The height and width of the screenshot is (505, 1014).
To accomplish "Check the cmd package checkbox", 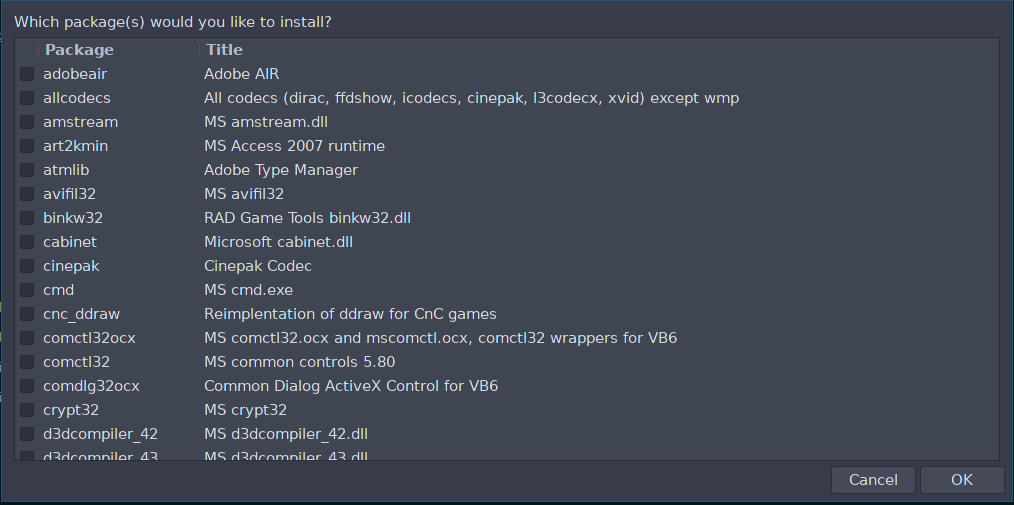I will tap(27, 290).
